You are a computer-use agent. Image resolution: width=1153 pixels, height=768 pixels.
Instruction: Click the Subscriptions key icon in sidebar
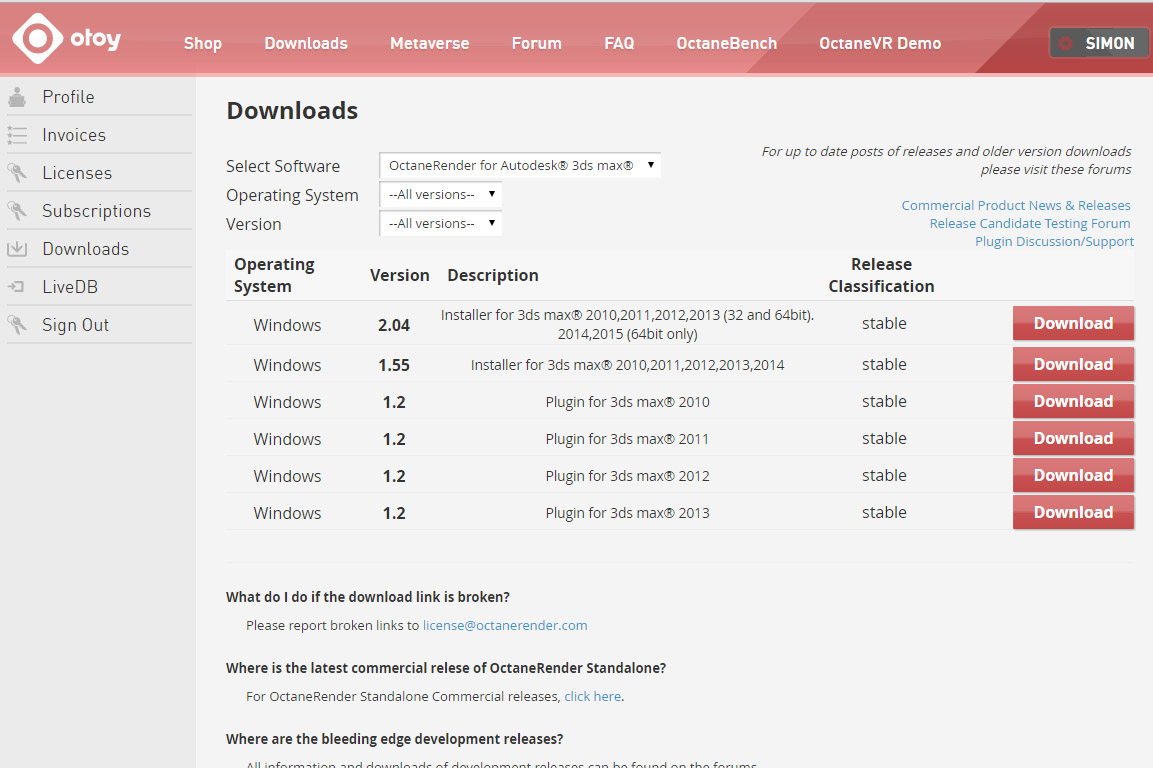[x=17, y=211]
